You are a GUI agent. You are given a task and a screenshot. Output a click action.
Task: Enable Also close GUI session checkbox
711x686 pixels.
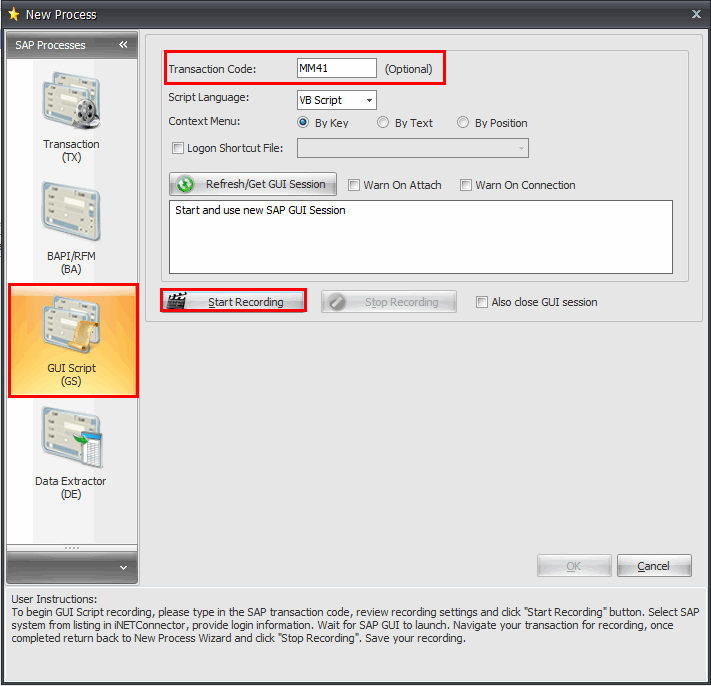tap(482, 302)
